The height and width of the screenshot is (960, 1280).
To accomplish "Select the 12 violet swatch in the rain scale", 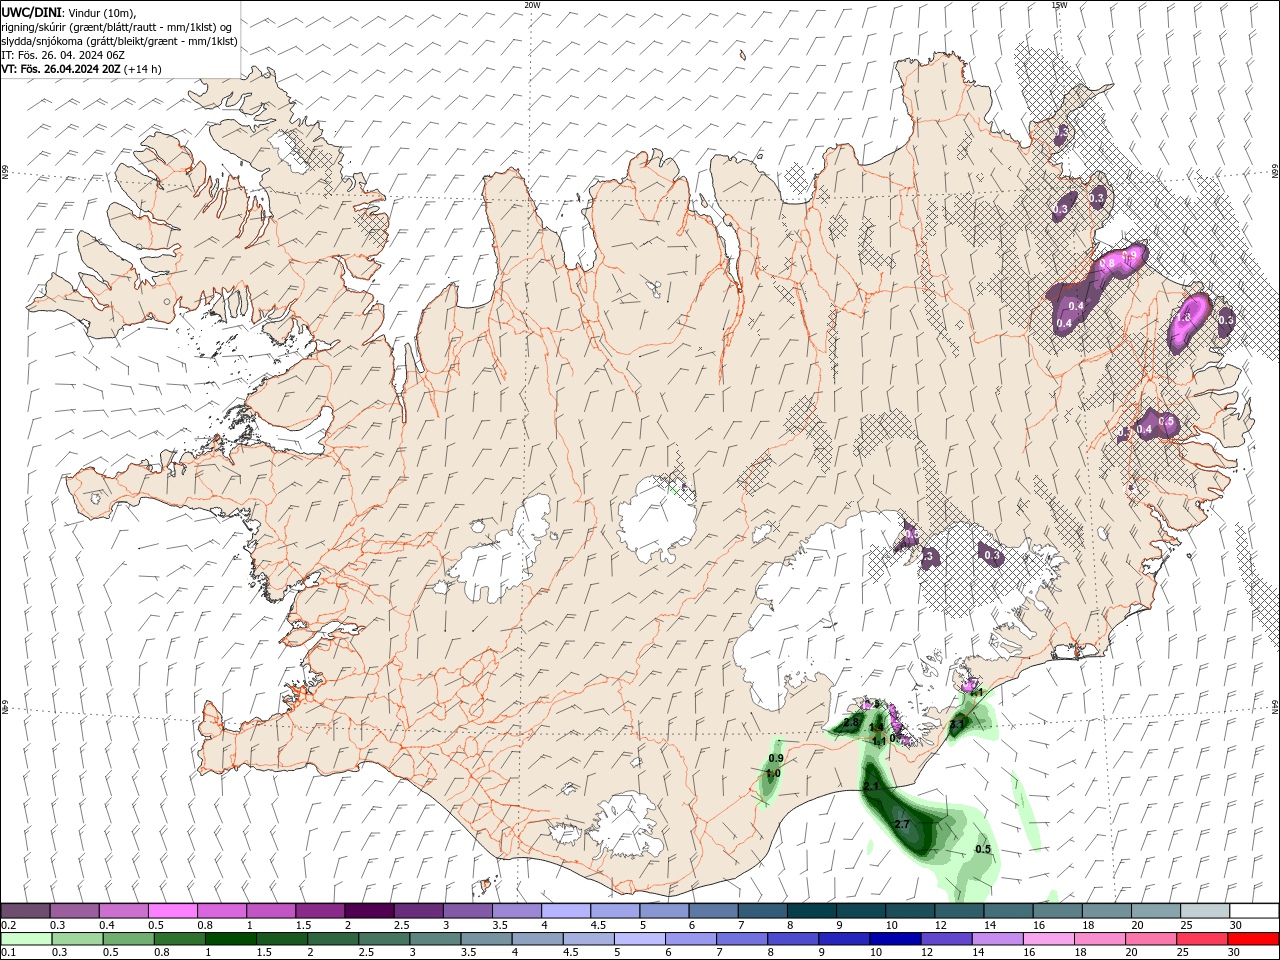I will click(x=945, y=938).
